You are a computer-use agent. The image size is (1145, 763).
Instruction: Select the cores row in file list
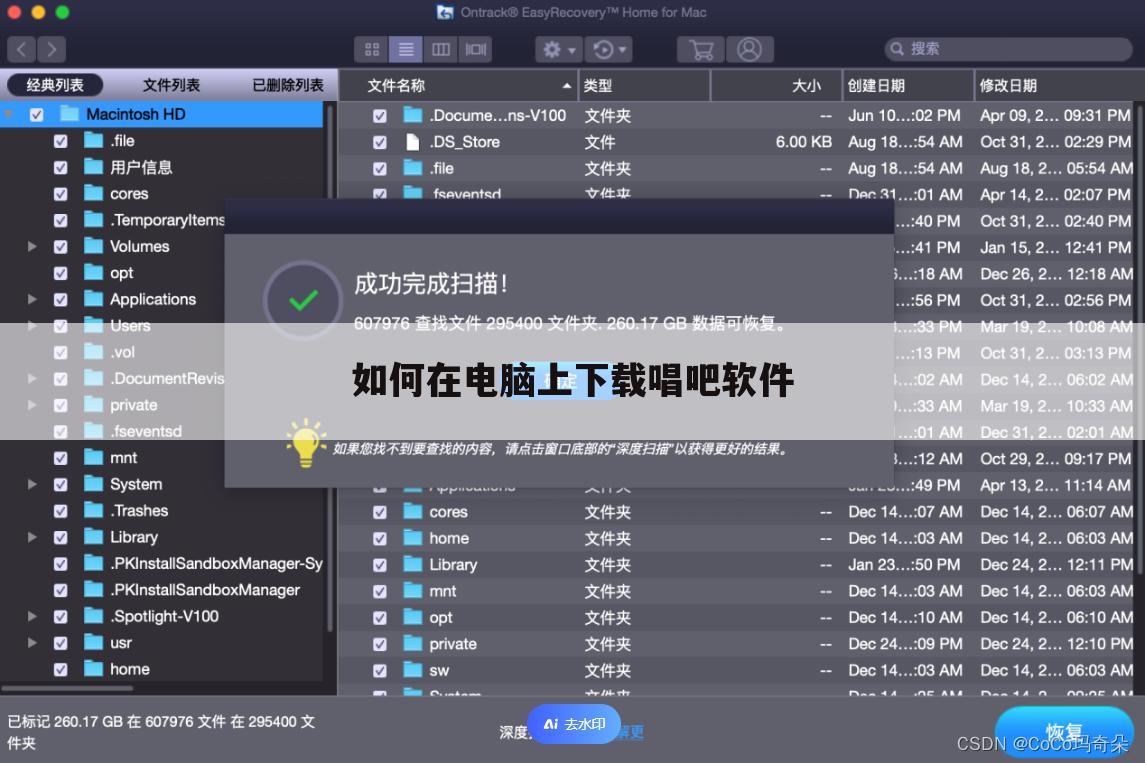[738, 512]
